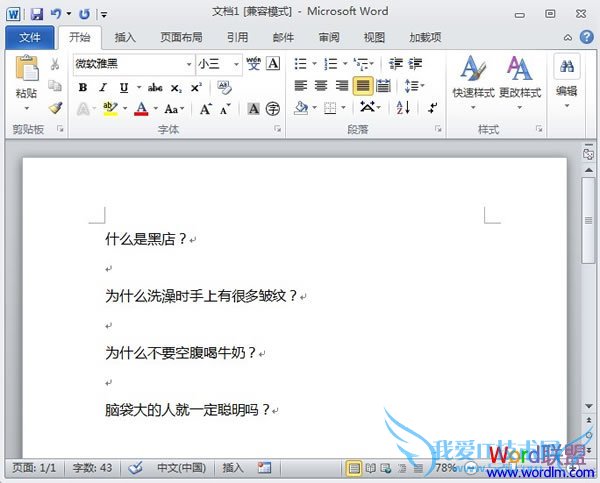The image size is (600, 483).
Task: Click the Save icon in quick access toolbar
Action: tap(37, 14)
